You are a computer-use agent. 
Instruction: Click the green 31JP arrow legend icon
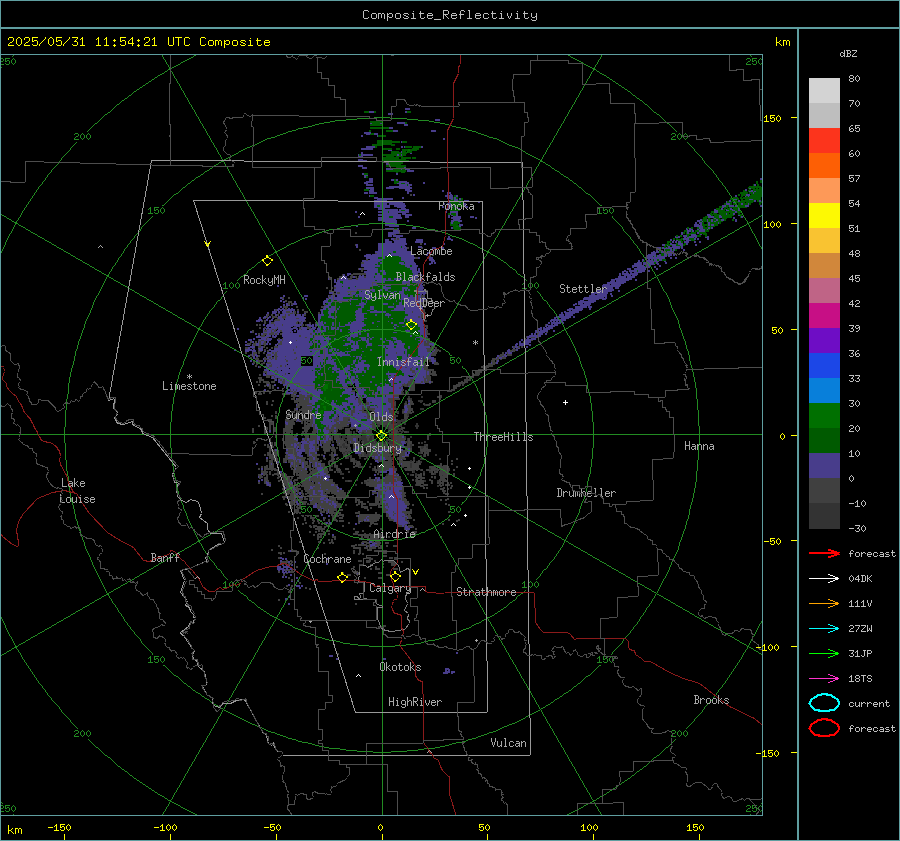point(824,653)
